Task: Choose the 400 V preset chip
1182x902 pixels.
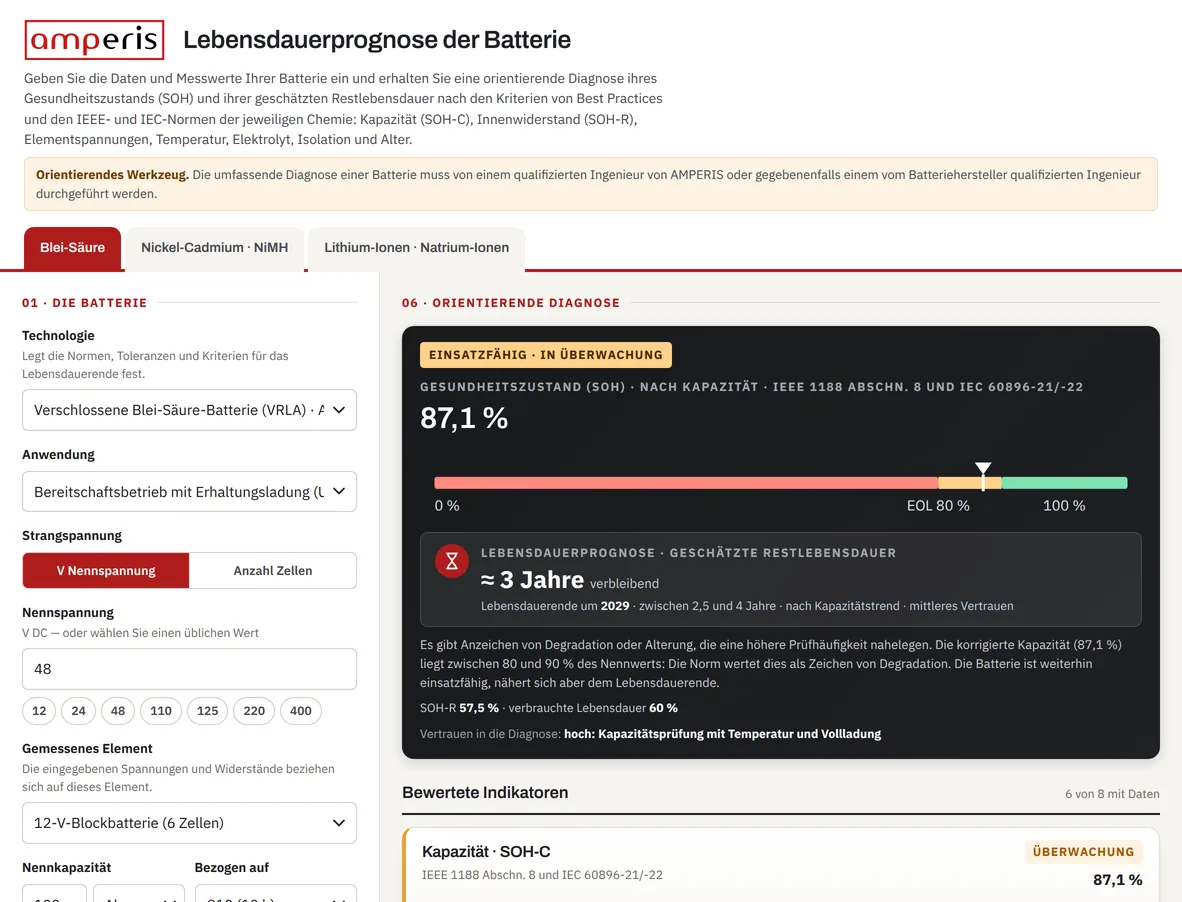Action: coord(301,711)
